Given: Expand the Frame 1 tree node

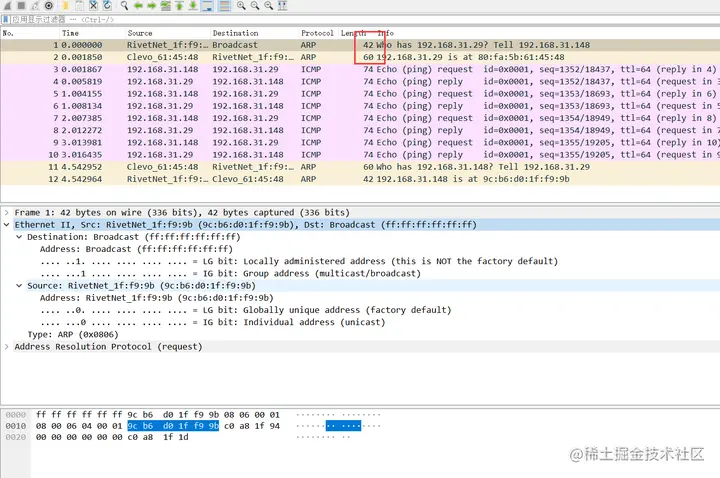Looking at the screenshot, I should tap(6, 213).
